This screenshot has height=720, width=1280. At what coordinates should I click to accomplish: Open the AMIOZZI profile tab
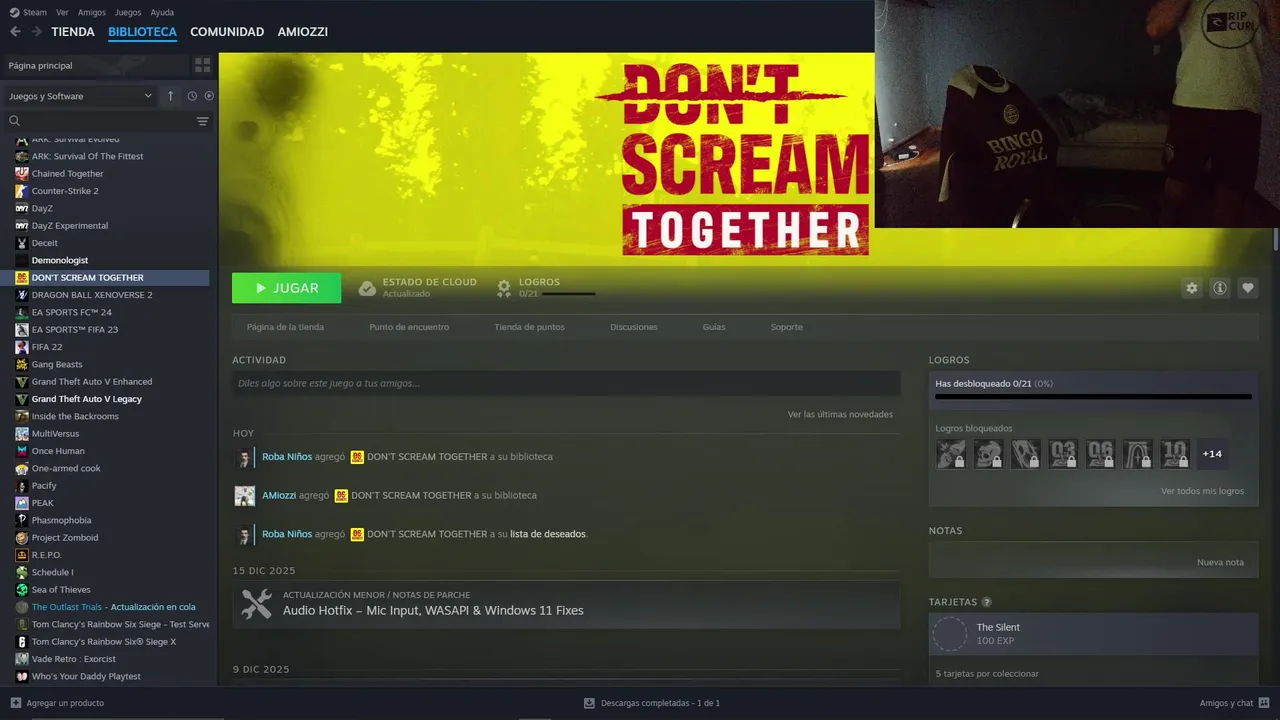303,32
